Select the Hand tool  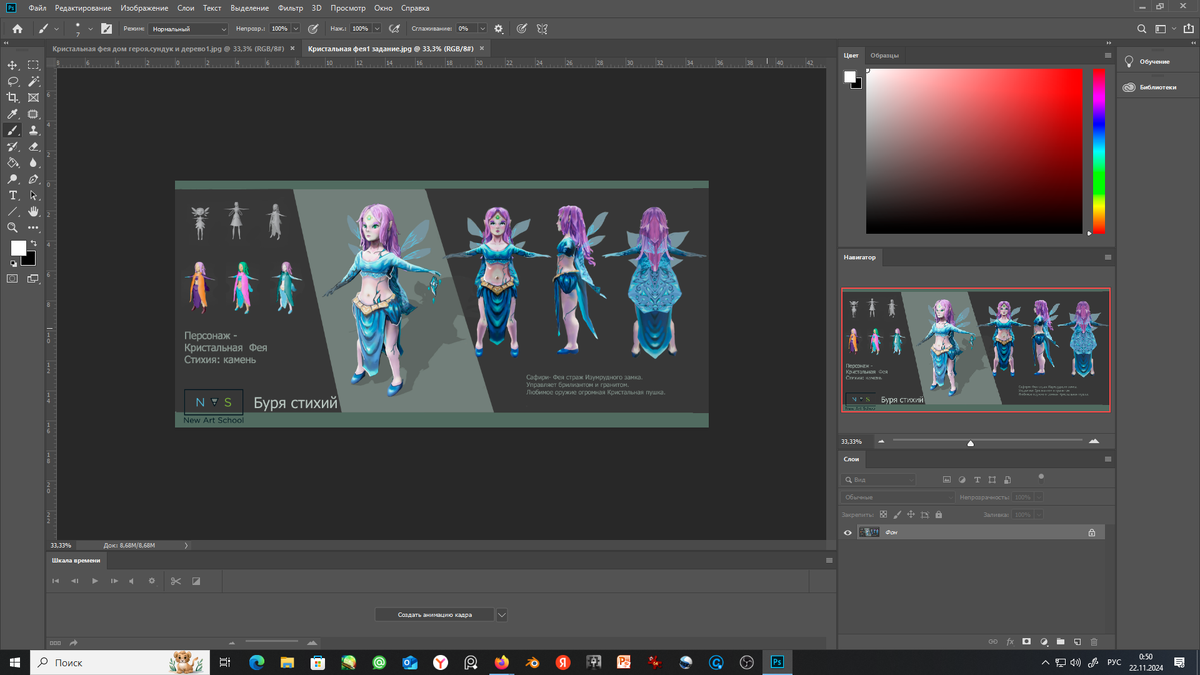coord(33,211)
